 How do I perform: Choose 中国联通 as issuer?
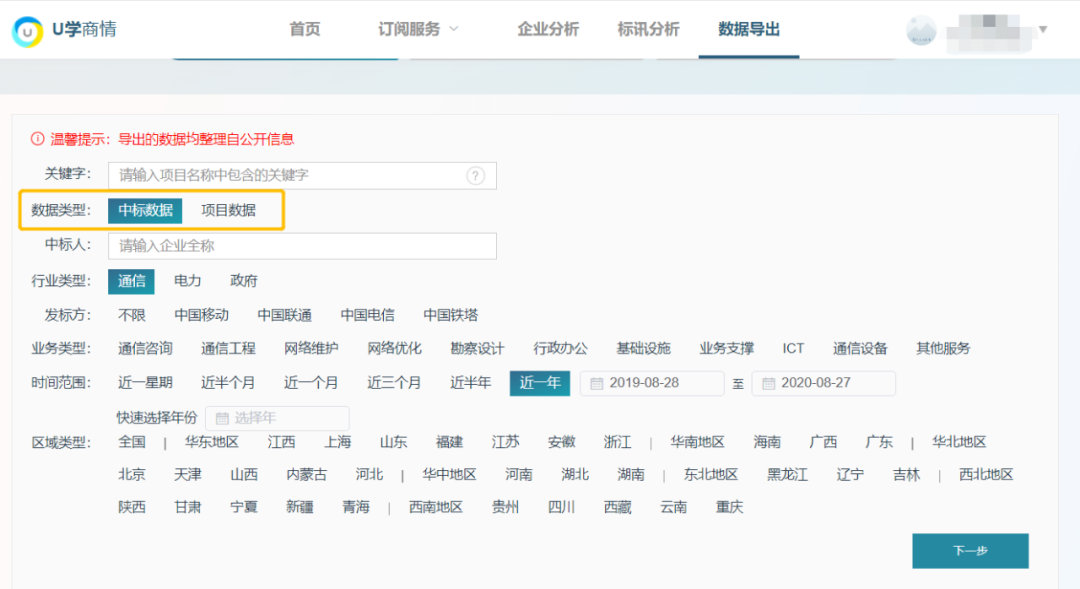tap(284, 316)
